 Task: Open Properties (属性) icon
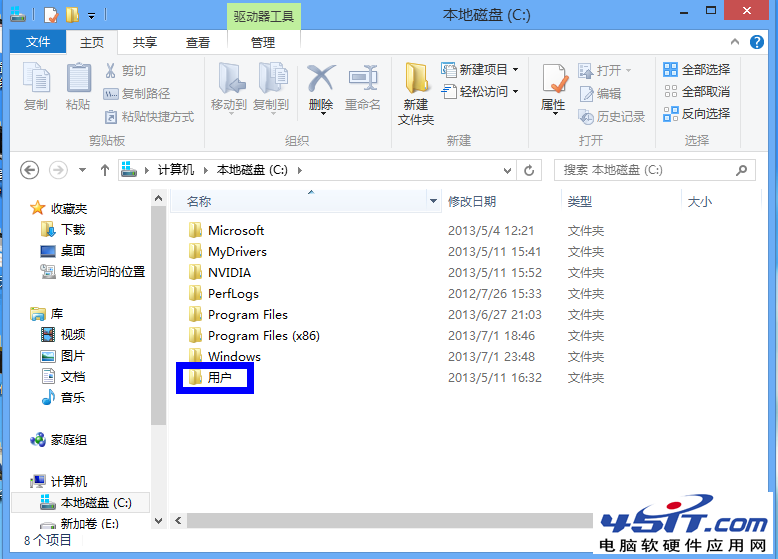[554, 79]
